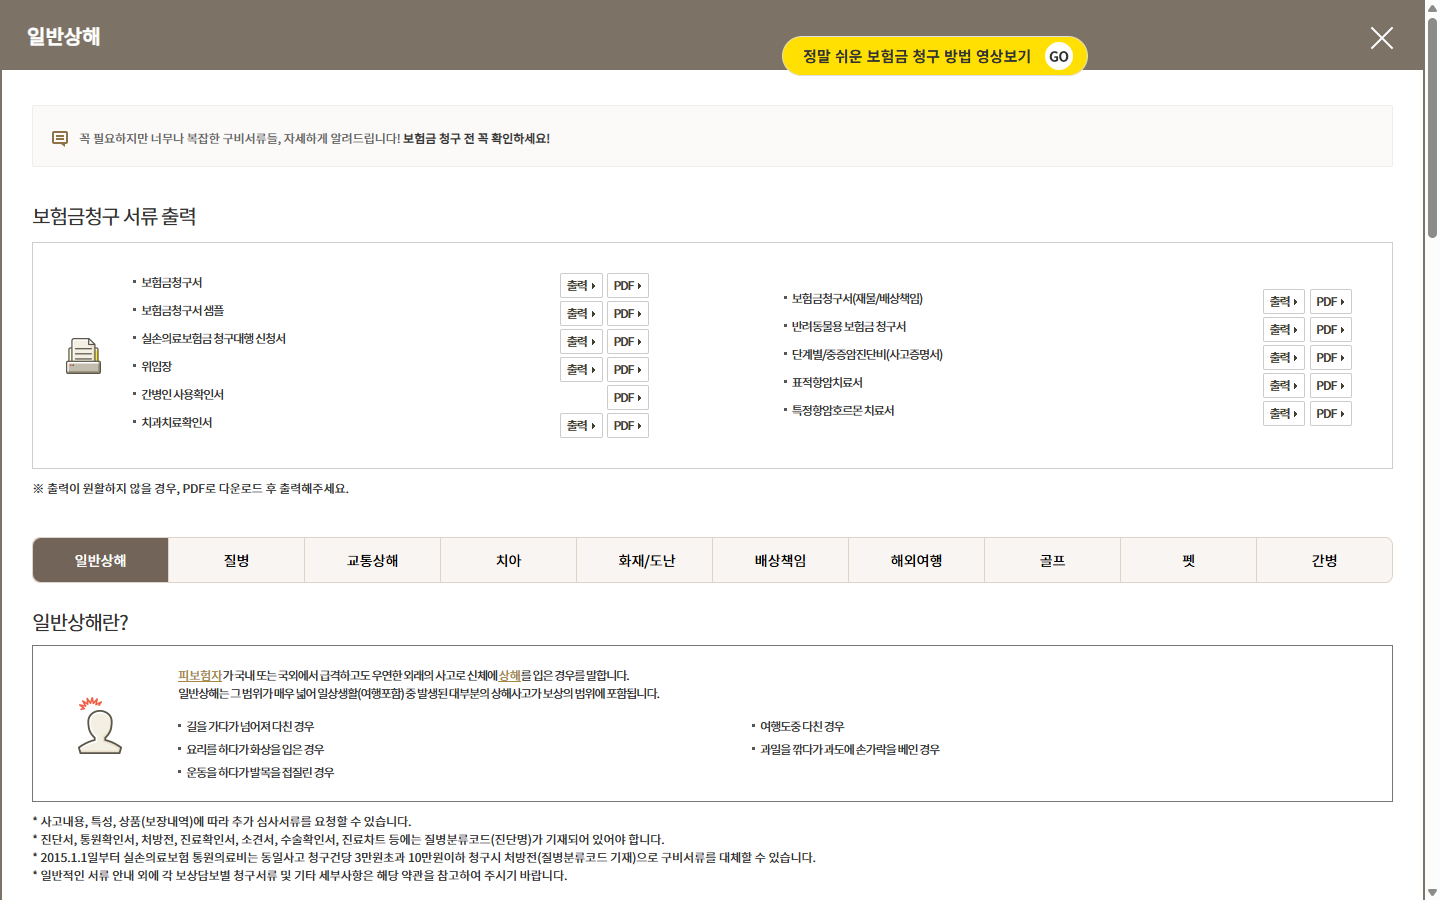Download PDF of 반려동물용 보험금 청구서
The image size is (1440, 900).
[1330, 330]
